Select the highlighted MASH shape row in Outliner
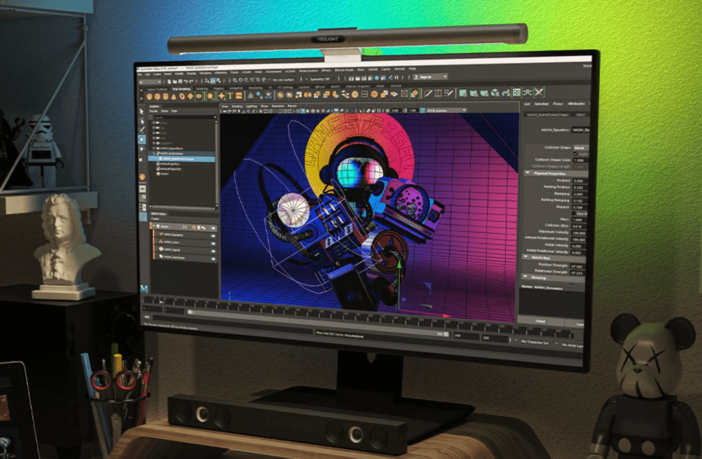Screen dimensions: 702x459 click(x=182, y=159)
